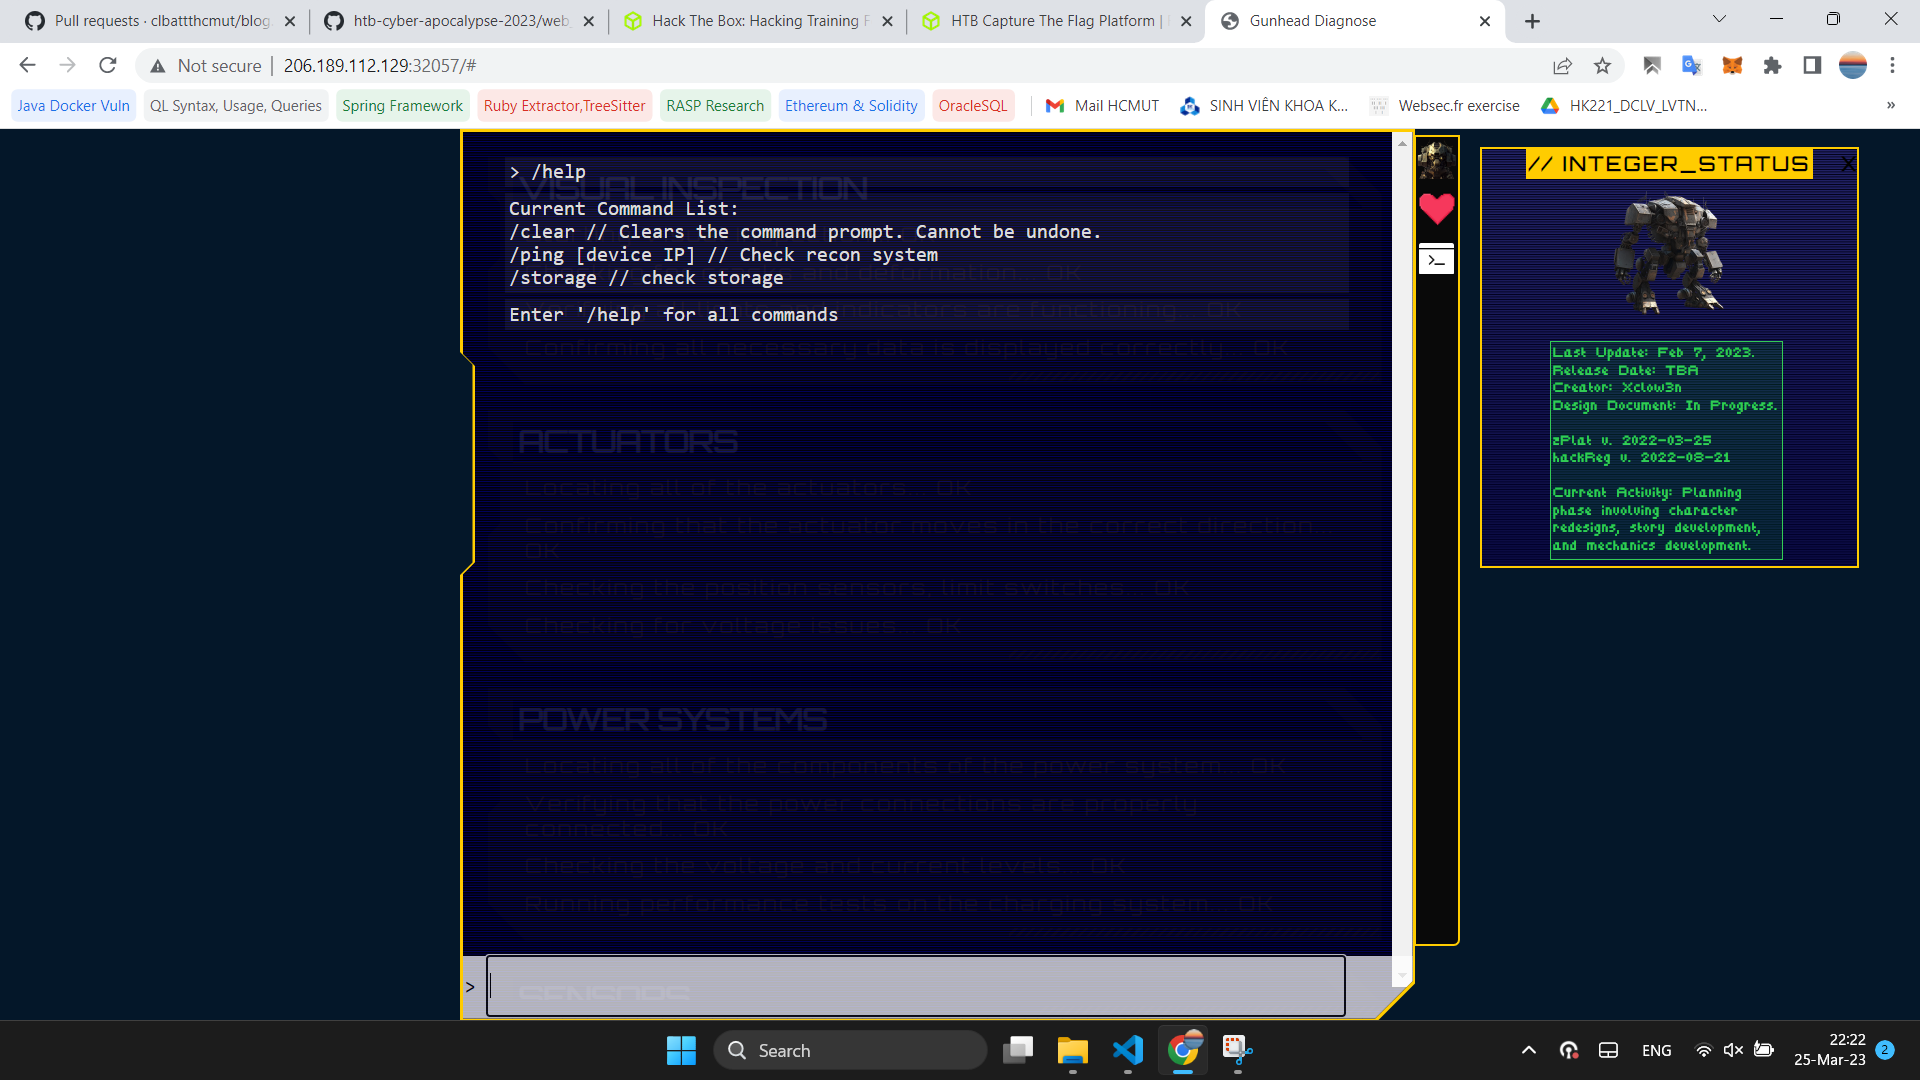Screen dimensions: 1920x1080
Task: Open the Visual Studio Code taskbar icon
Action: 1128,1050
